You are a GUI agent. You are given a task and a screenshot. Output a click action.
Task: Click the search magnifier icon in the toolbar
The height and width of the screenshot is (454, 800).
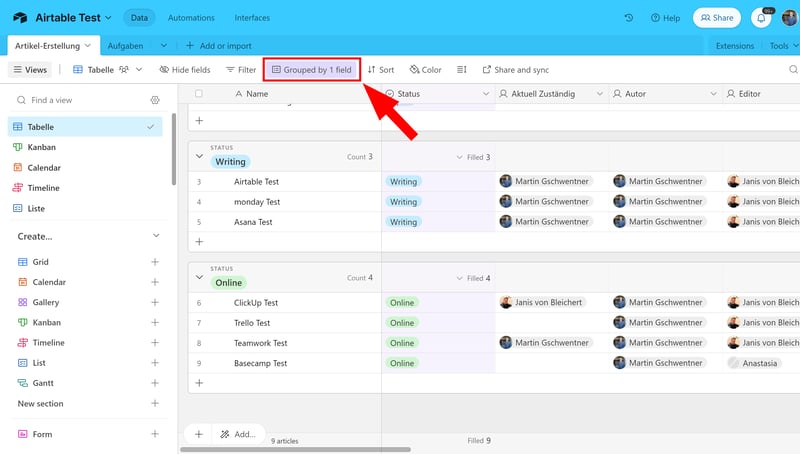click(x=793, y=69)
